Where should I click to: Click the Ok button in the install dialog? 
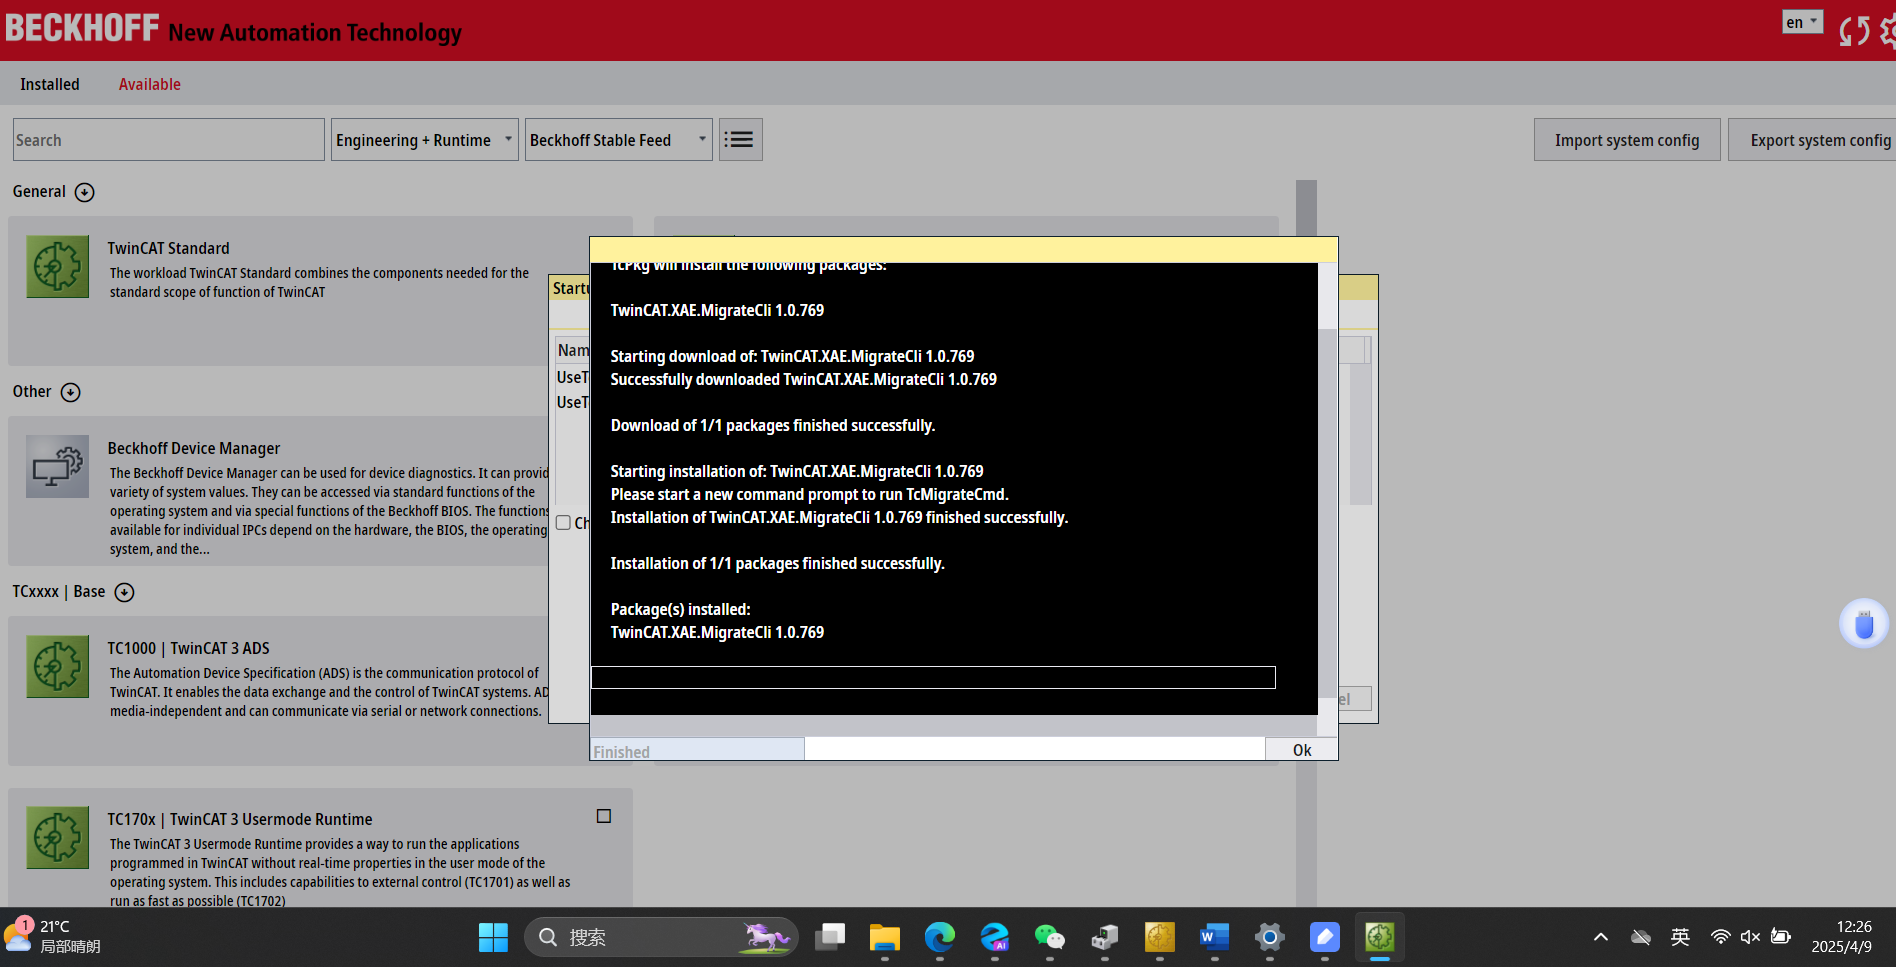[1301, 750]
